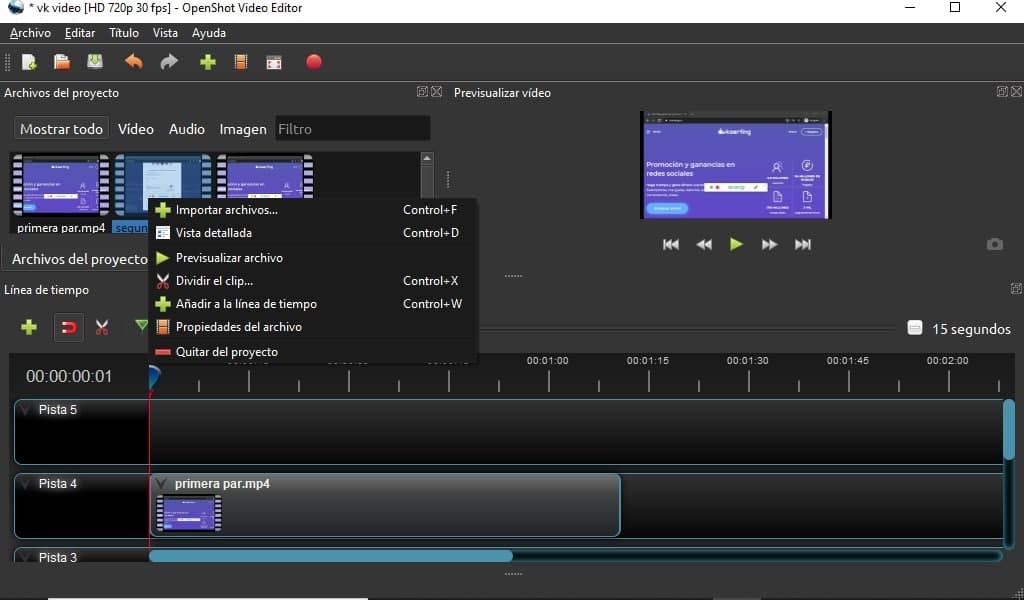Click the timeline vertical scrollbar
This screenshot has width=1024, height=600.
coord(1009,429)
